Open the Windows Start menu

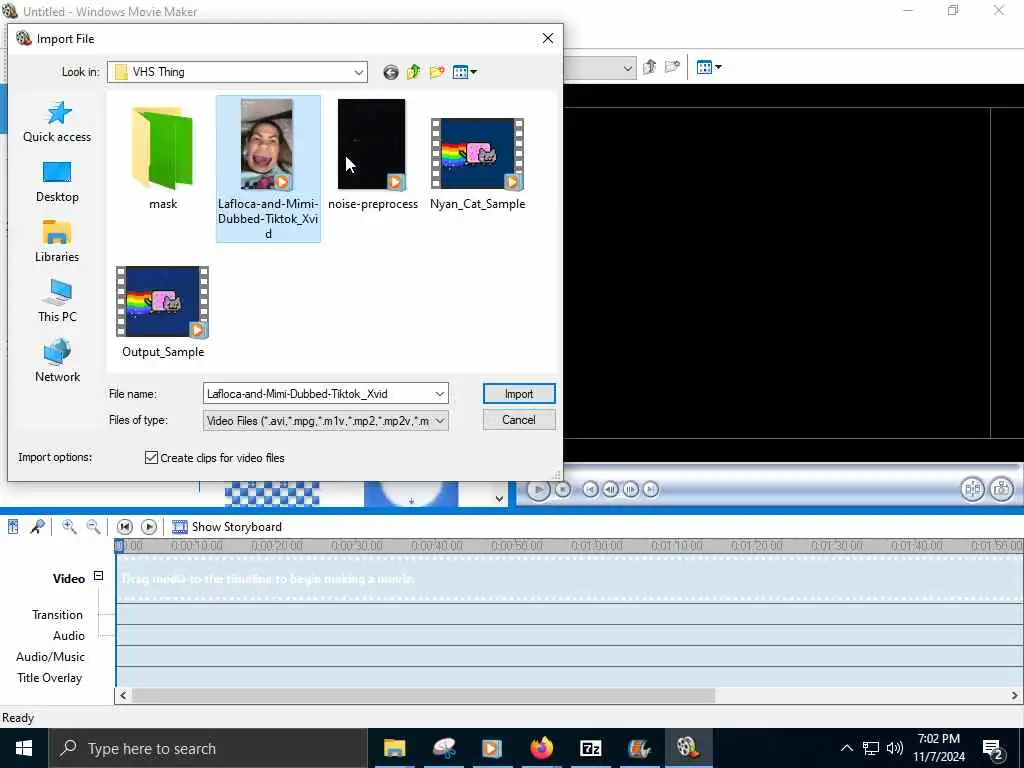coord(24,748)
